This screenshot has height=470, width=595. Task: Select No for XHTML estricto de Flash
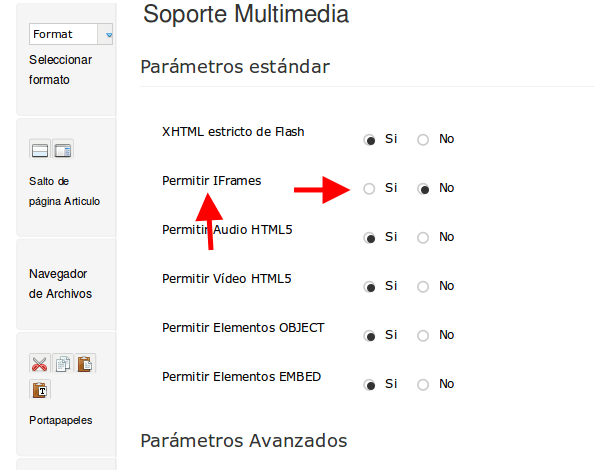coord(423,140)
